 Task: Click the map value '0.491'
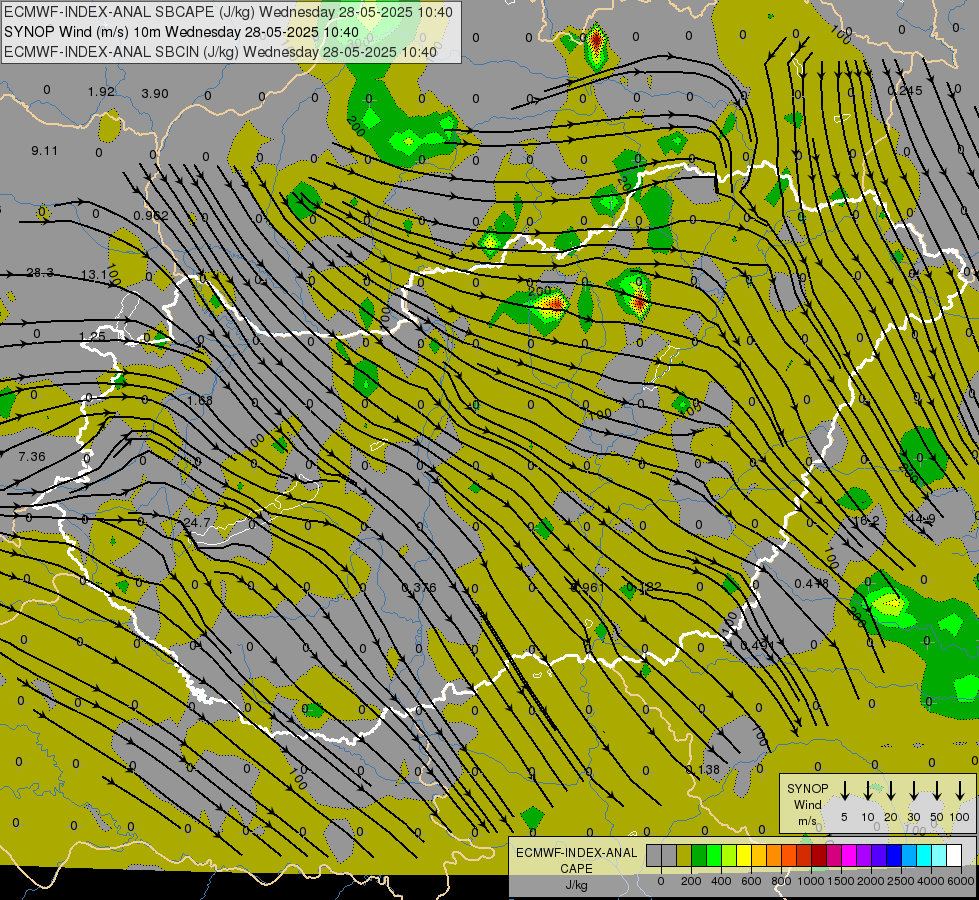coord(757,645)
